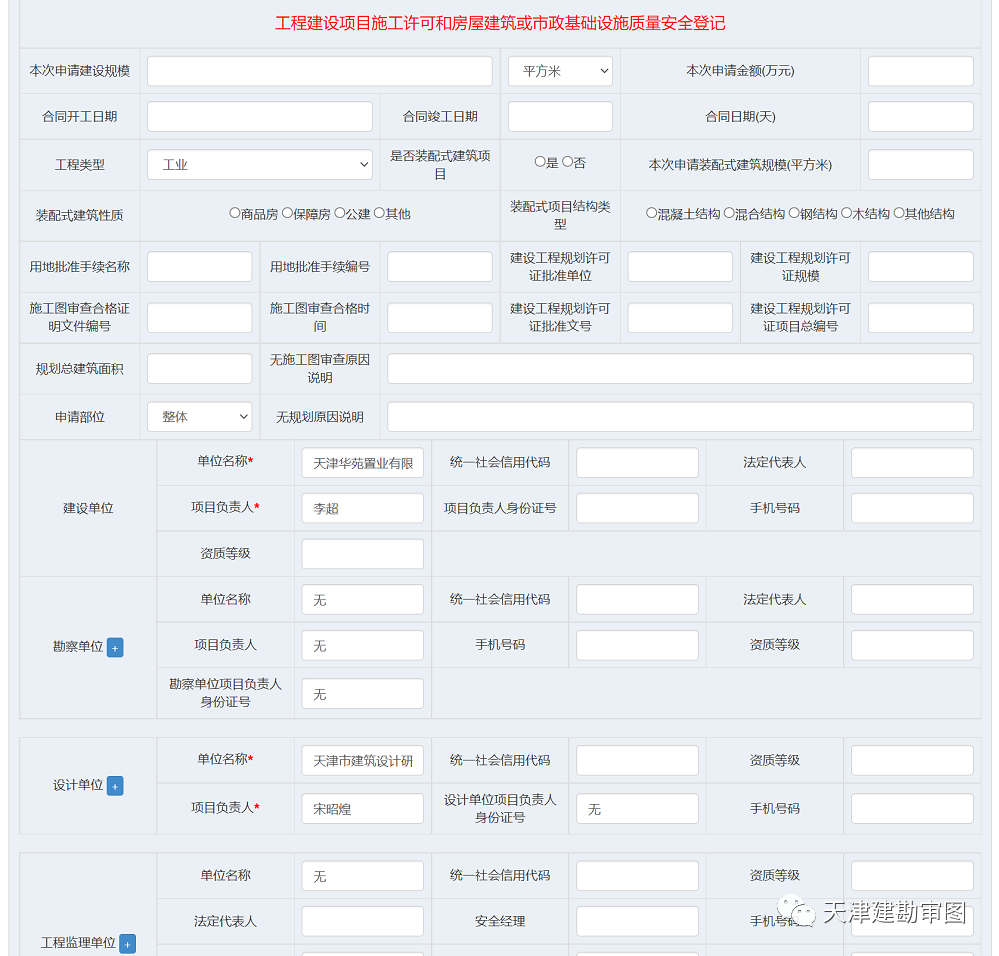
Task: Click 建设单位 手机号码 field
Action: (x=912, y=508)
